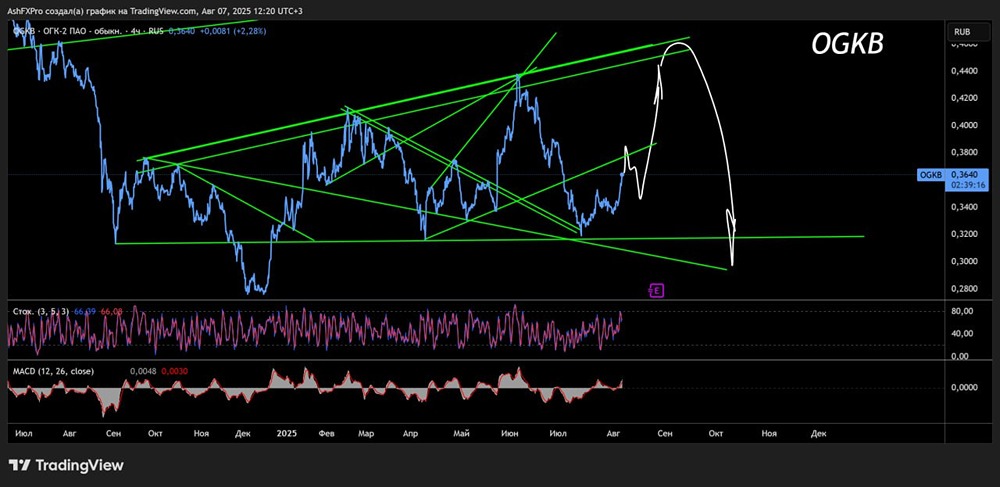1000x487 pixels.
Task: Click the 0,0000 MACD scale label
Action: click(964, 388)
